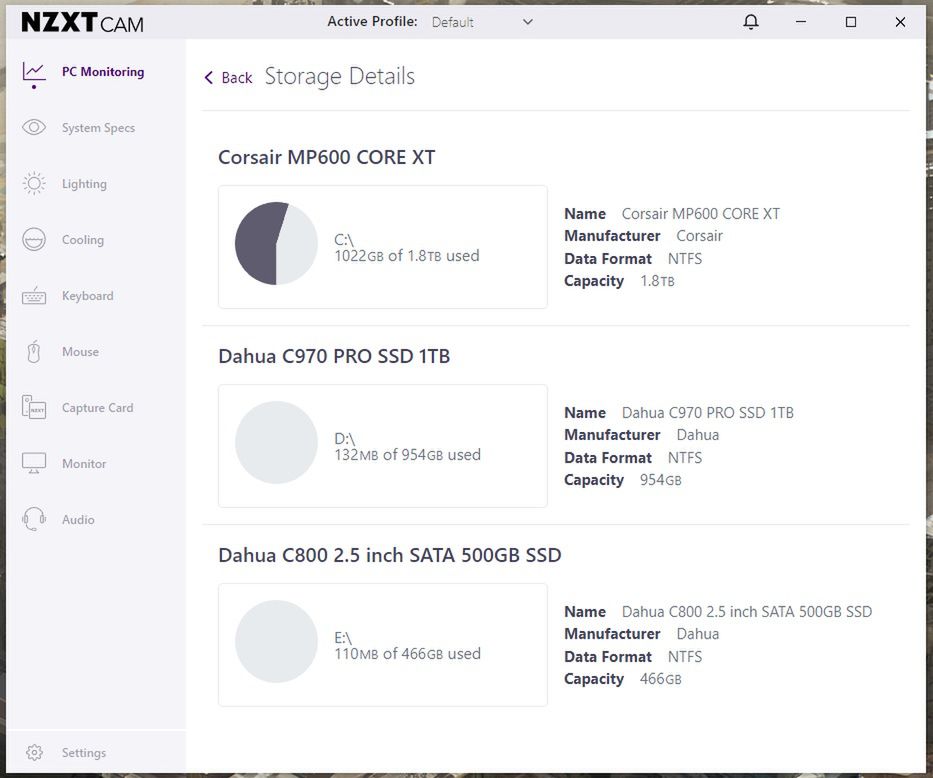The width and height of the screenshot is (933, 778).
Task: Click the D:\ drive usage pie chart
Action: pos(276,442)
